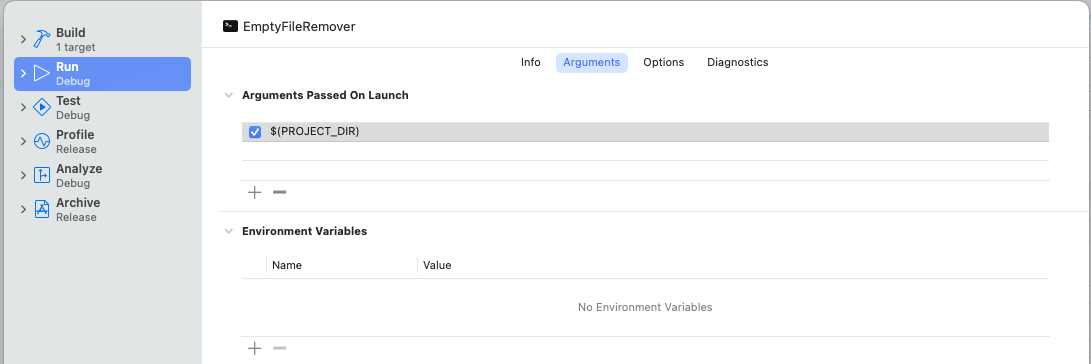1091x364 pixels.
Task: Click the Archive icon in sidebar
Action: [x=42, y=209]
